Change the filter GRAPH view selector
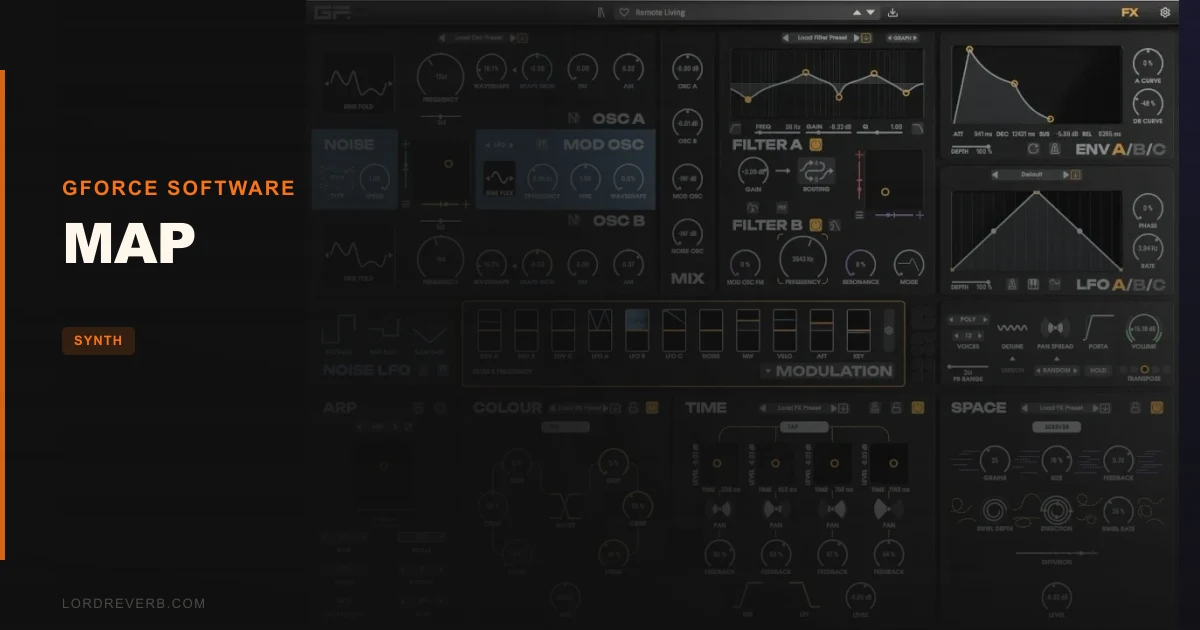1200x630 pixels. coord(901,38)
